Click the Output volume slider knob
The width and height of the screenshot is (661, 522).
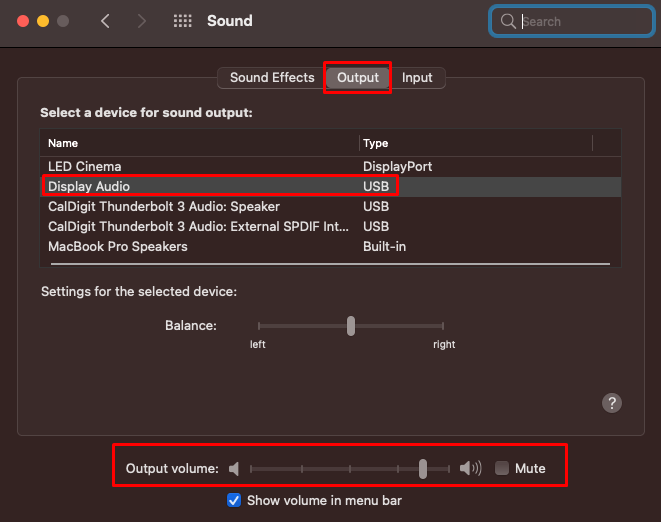tap(423, 469)
